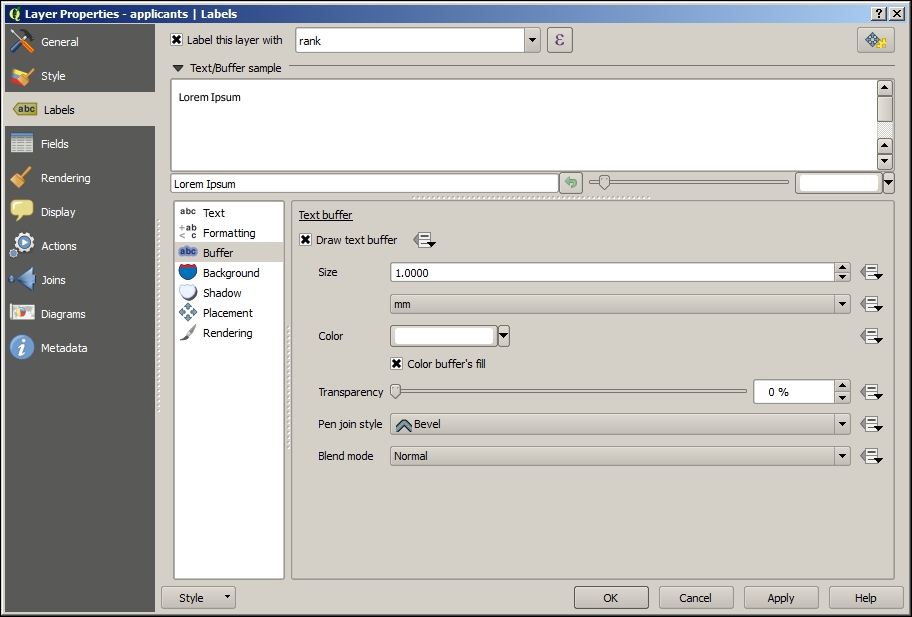Screen dimensions: 912x617
Task: Collapse the Text/Buffer sample section
Action: tap(178, 68)
